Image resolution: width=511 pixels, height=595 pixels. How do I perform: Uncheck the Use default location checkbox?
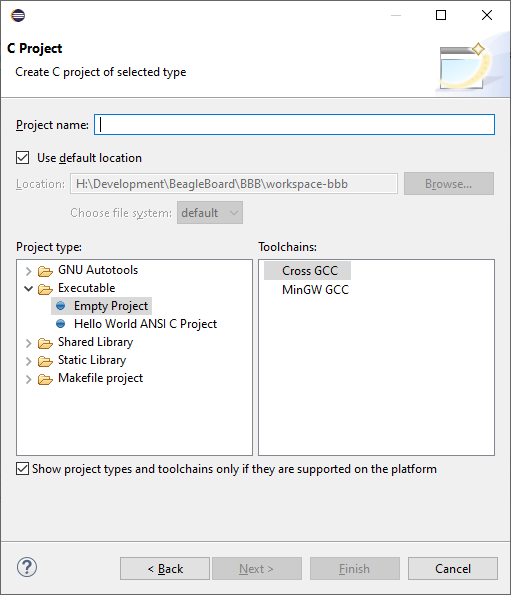pyautogui.click(x=22, y=157)
